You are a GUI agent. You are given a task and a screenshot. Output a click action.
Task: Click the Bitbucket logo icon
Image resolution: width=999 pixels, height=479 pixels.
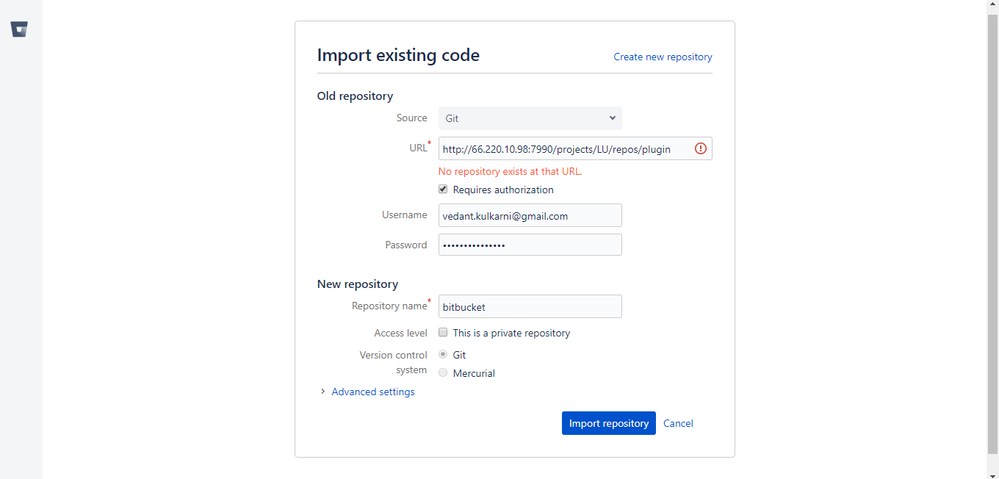[x=19, y=29]
